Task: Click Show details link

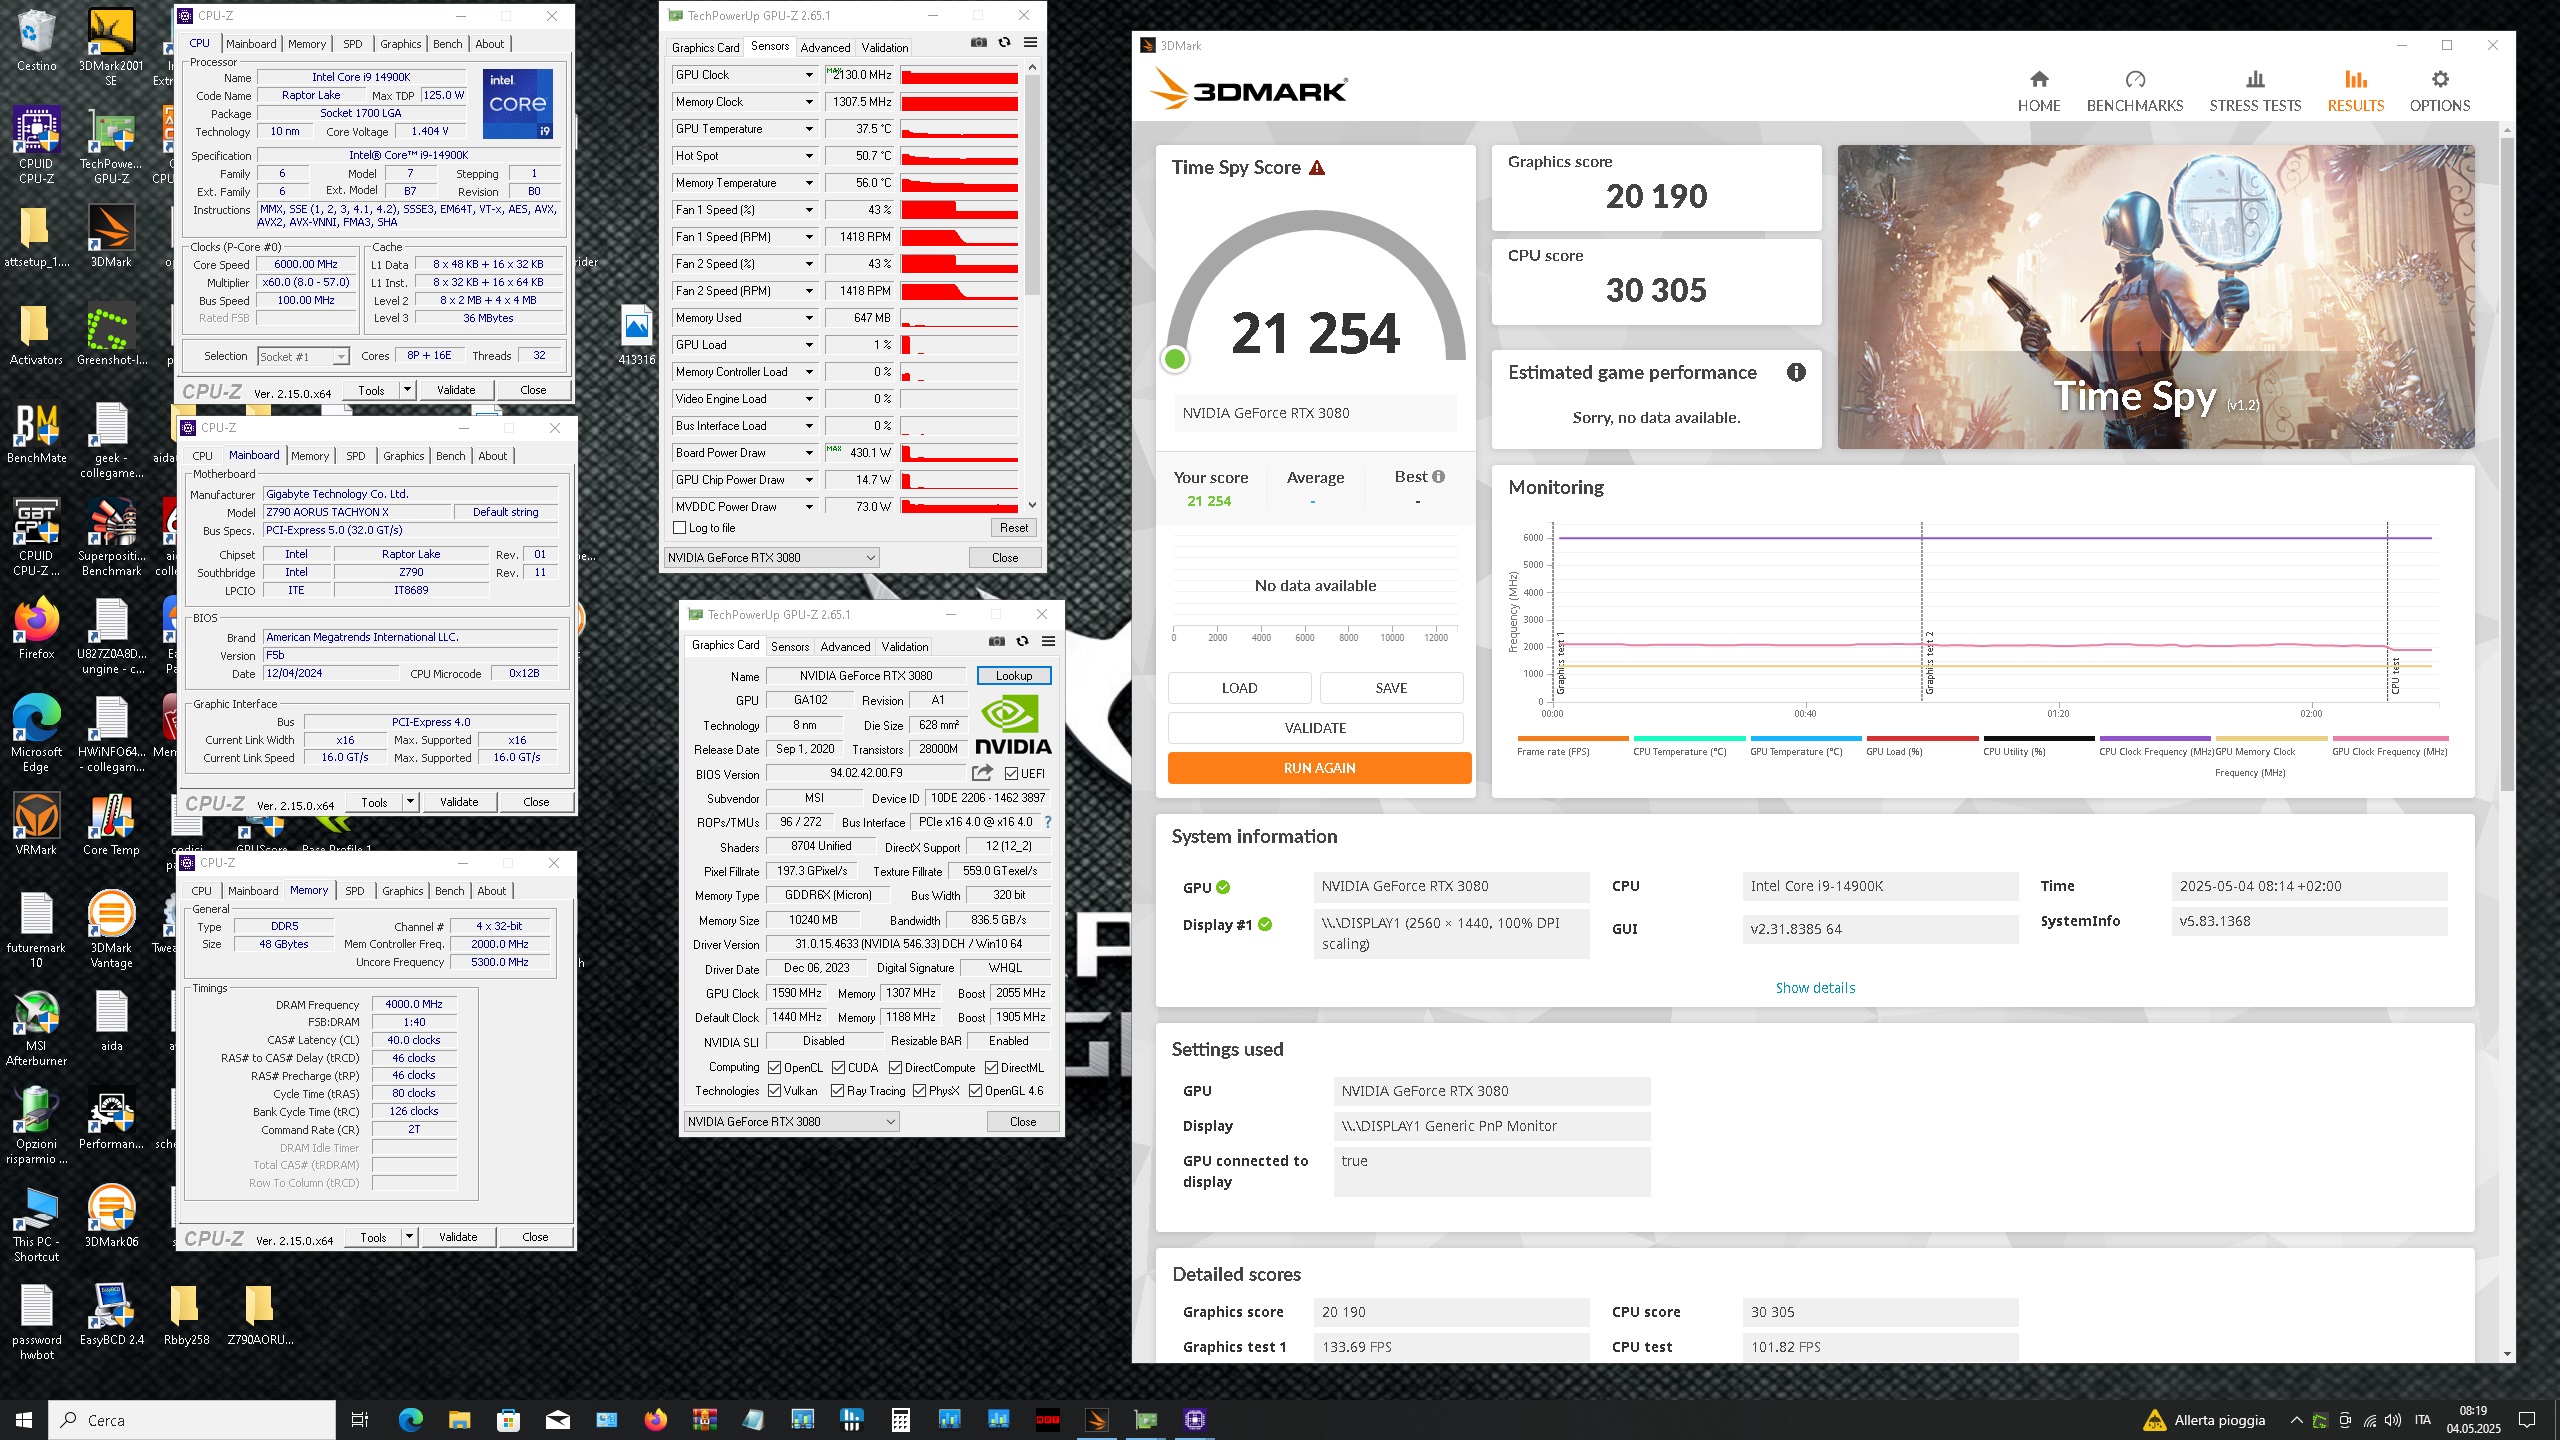Action: tap(1815, 988)
